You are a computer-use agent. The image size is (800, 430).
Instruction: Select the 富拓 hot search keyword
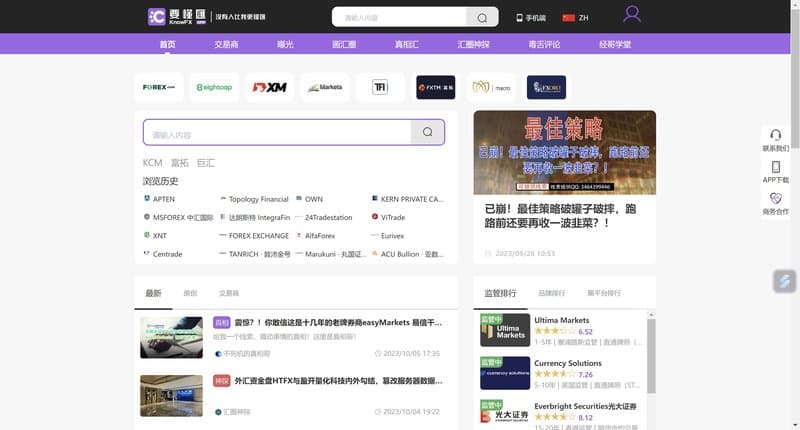(180, 163)
